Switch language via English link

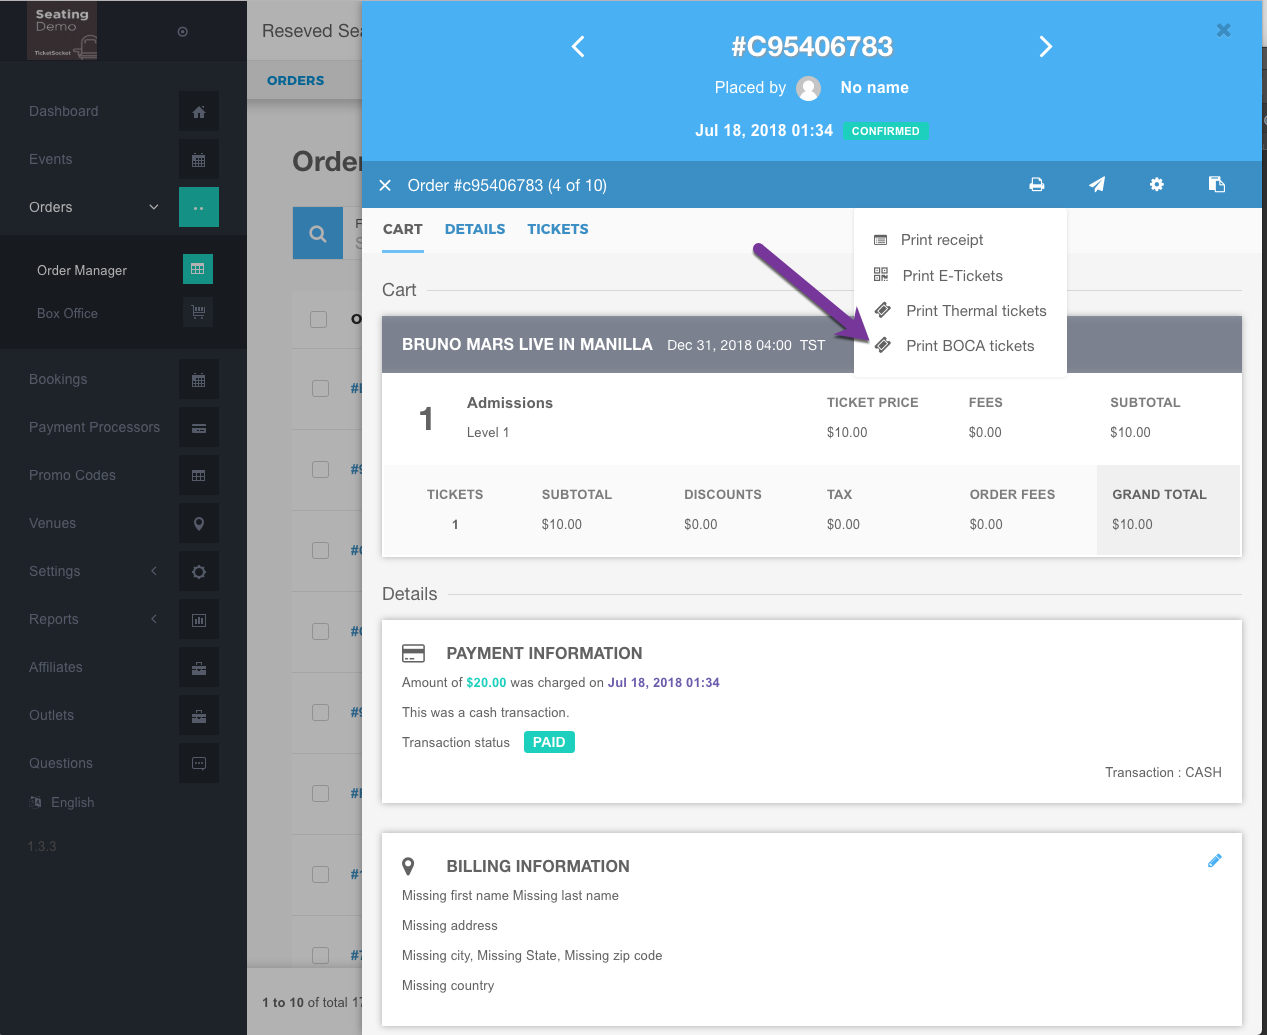(73, 803)
